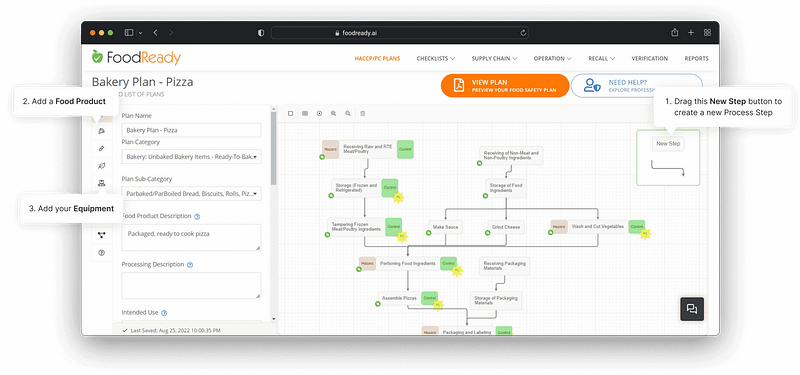800x375 pixels.
Task: Center the diagram with the target icon
Action: (319, 113)
